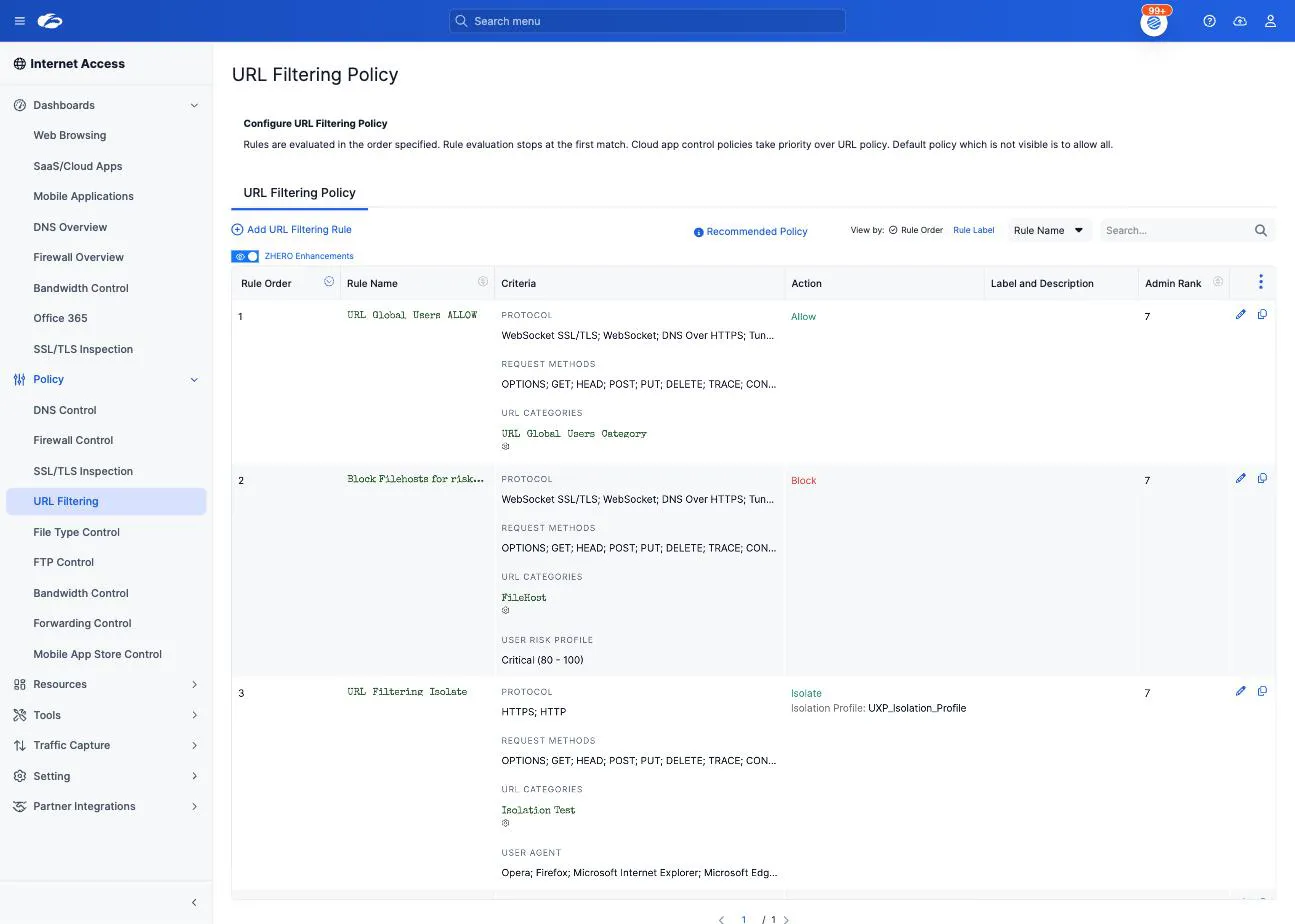The width and height of the screenshot is (1295, 924).
Task: Open the table column options kebab menu
Action: pos(1261,282)
